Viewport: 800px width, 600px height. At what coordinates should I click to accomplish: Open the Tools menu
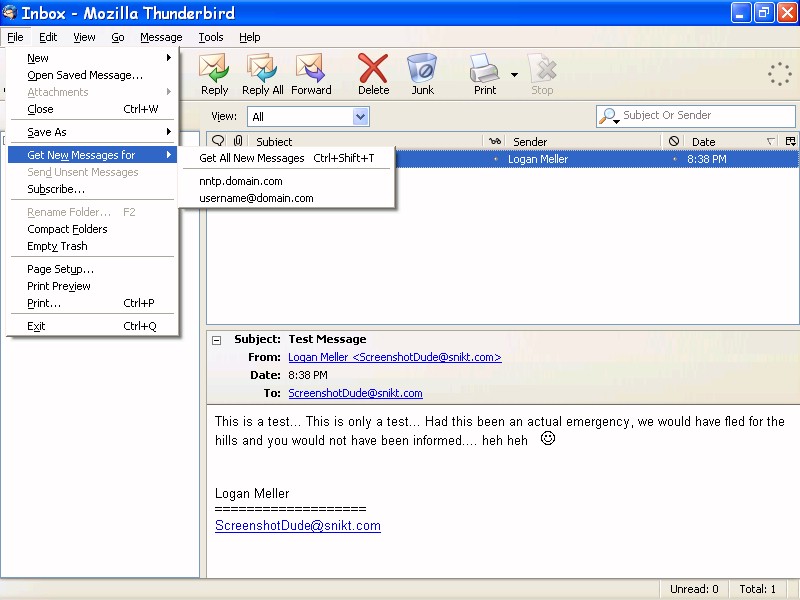coord(211,37)
